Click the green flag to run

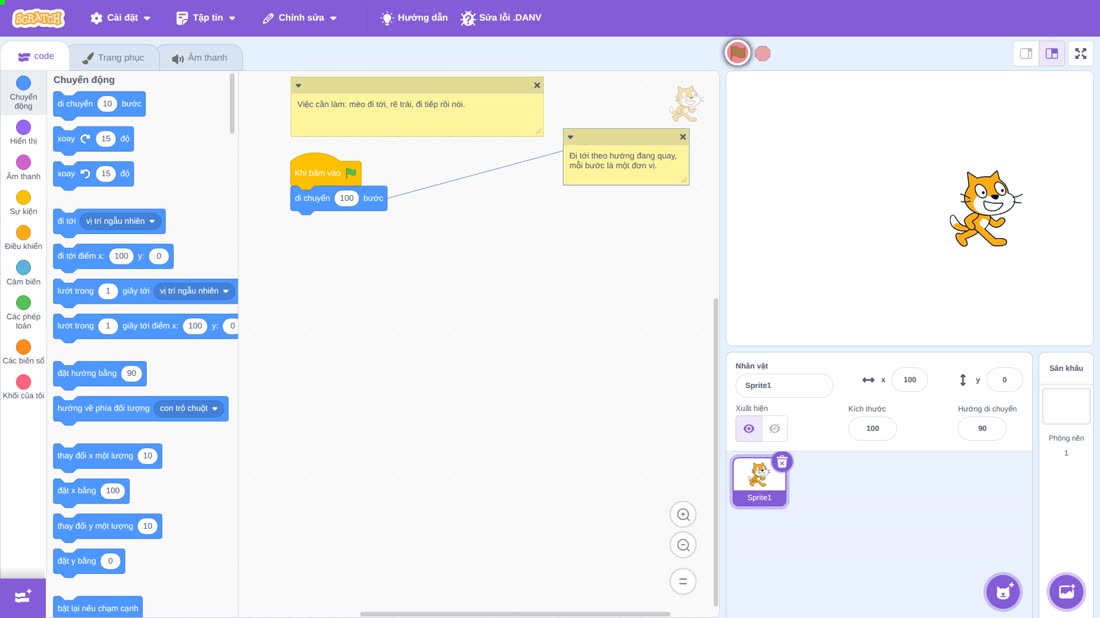pyautogui.click(x=737, y=53)
